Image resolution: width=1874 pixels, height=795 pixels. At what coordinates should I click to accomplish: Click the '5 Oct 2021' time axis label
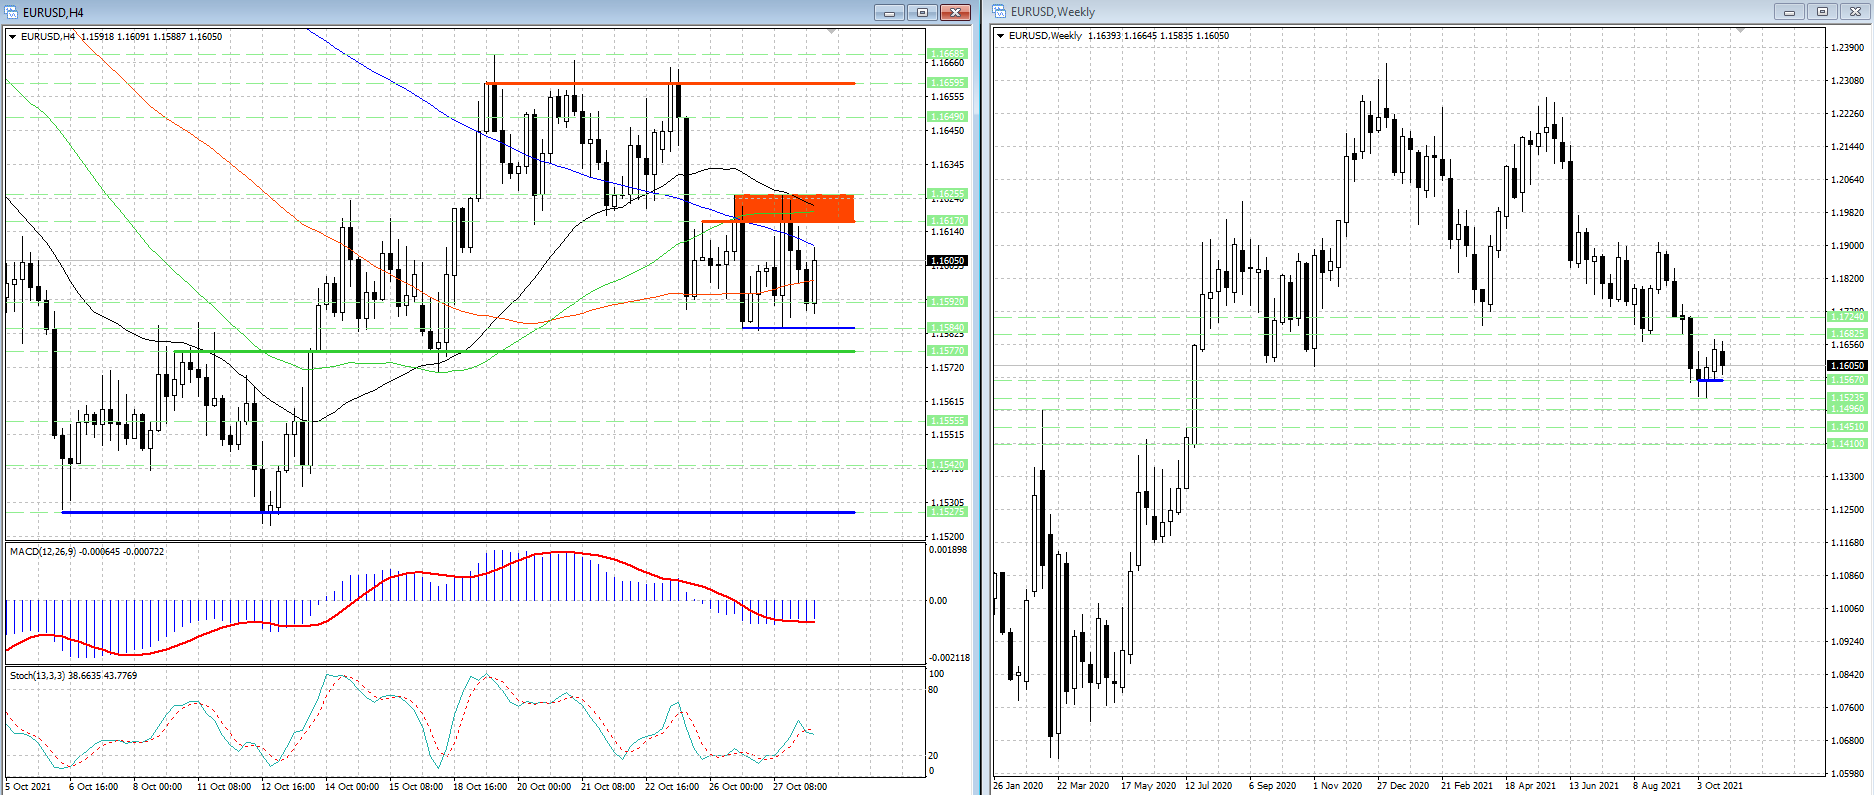click(28, 787)
